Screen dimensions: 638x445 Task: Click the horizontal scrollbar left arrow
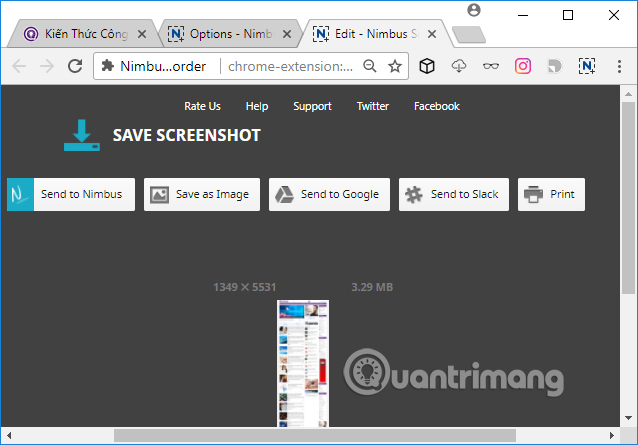point(9,436)
